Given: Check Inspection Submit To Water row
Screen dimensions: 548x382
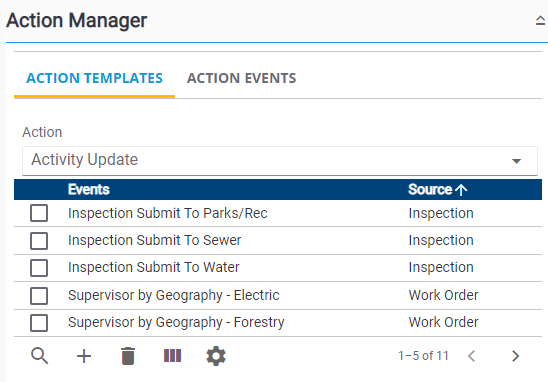Looking at the screenshot, I should [x=39, y=268].
